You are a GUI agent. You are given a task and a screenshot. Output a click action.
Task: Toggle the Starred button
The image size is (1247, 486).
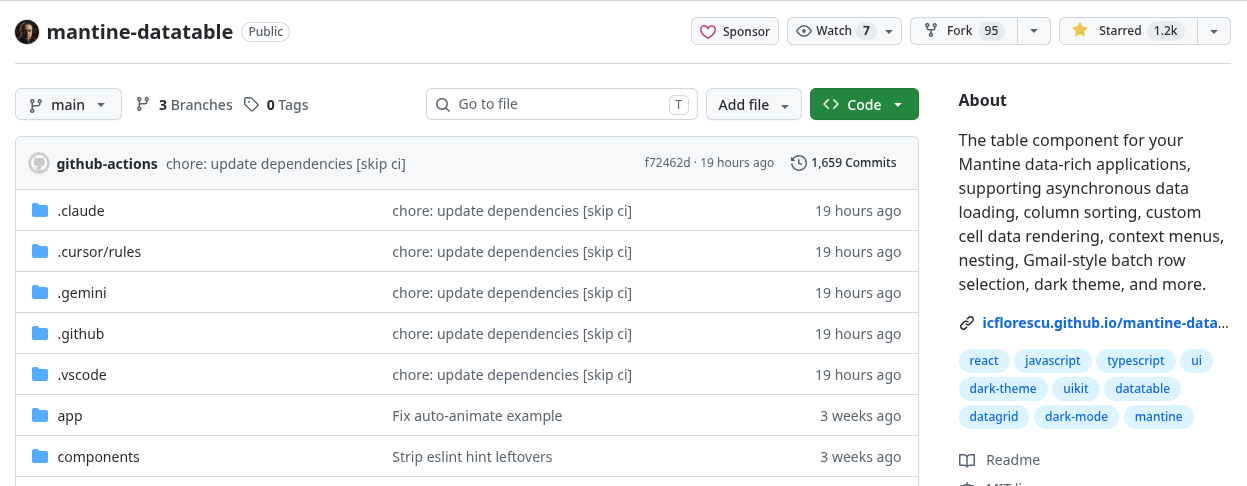point(1127,31)
